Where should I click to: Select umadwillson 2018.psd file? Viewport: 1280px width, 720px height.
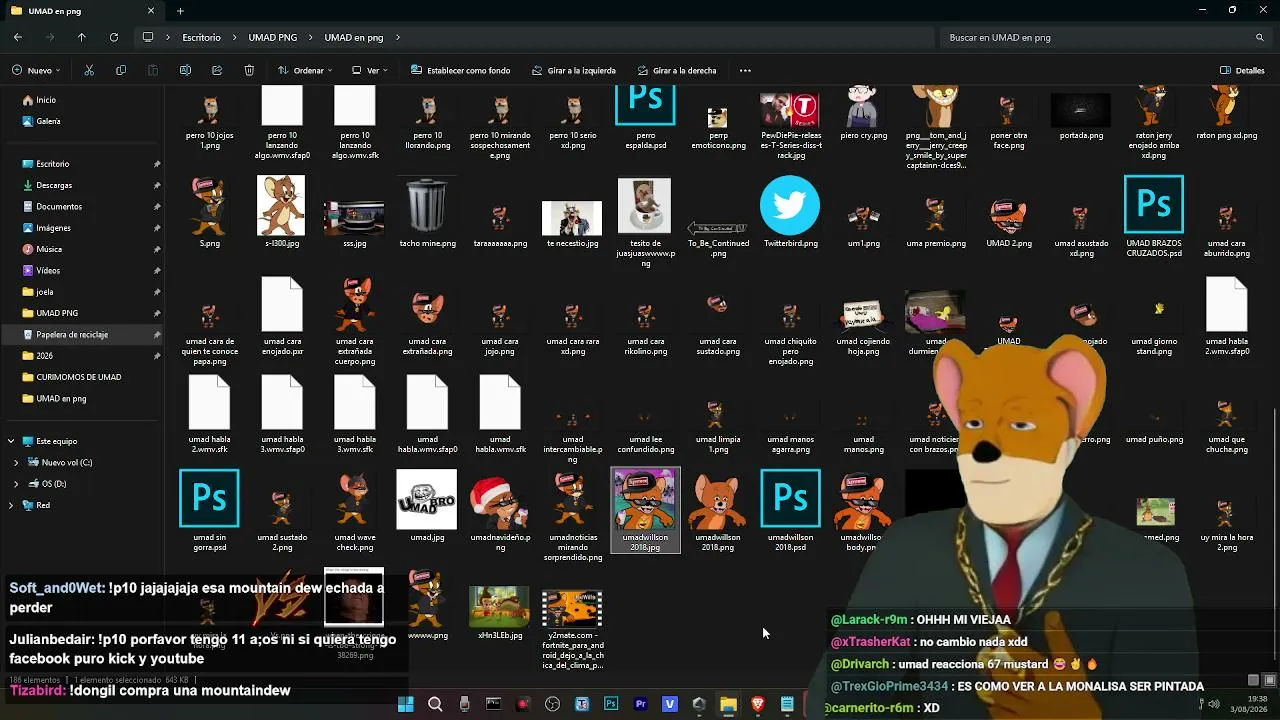[x=790, y=510]
